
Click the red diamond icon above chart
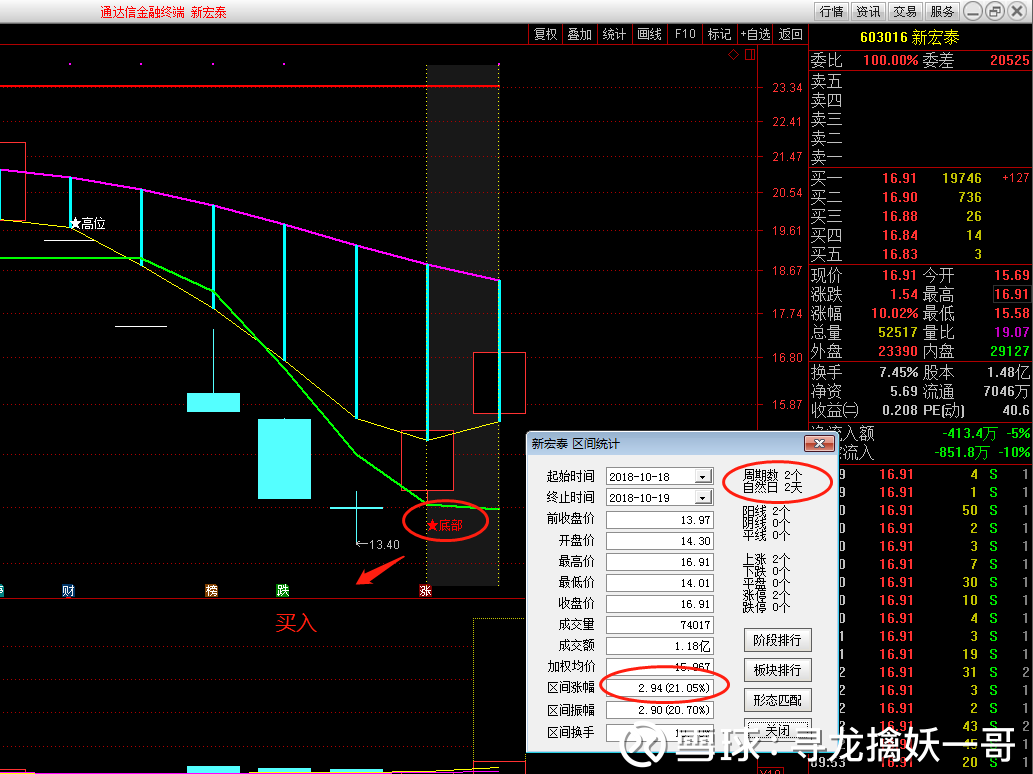(x=733, y=55)
